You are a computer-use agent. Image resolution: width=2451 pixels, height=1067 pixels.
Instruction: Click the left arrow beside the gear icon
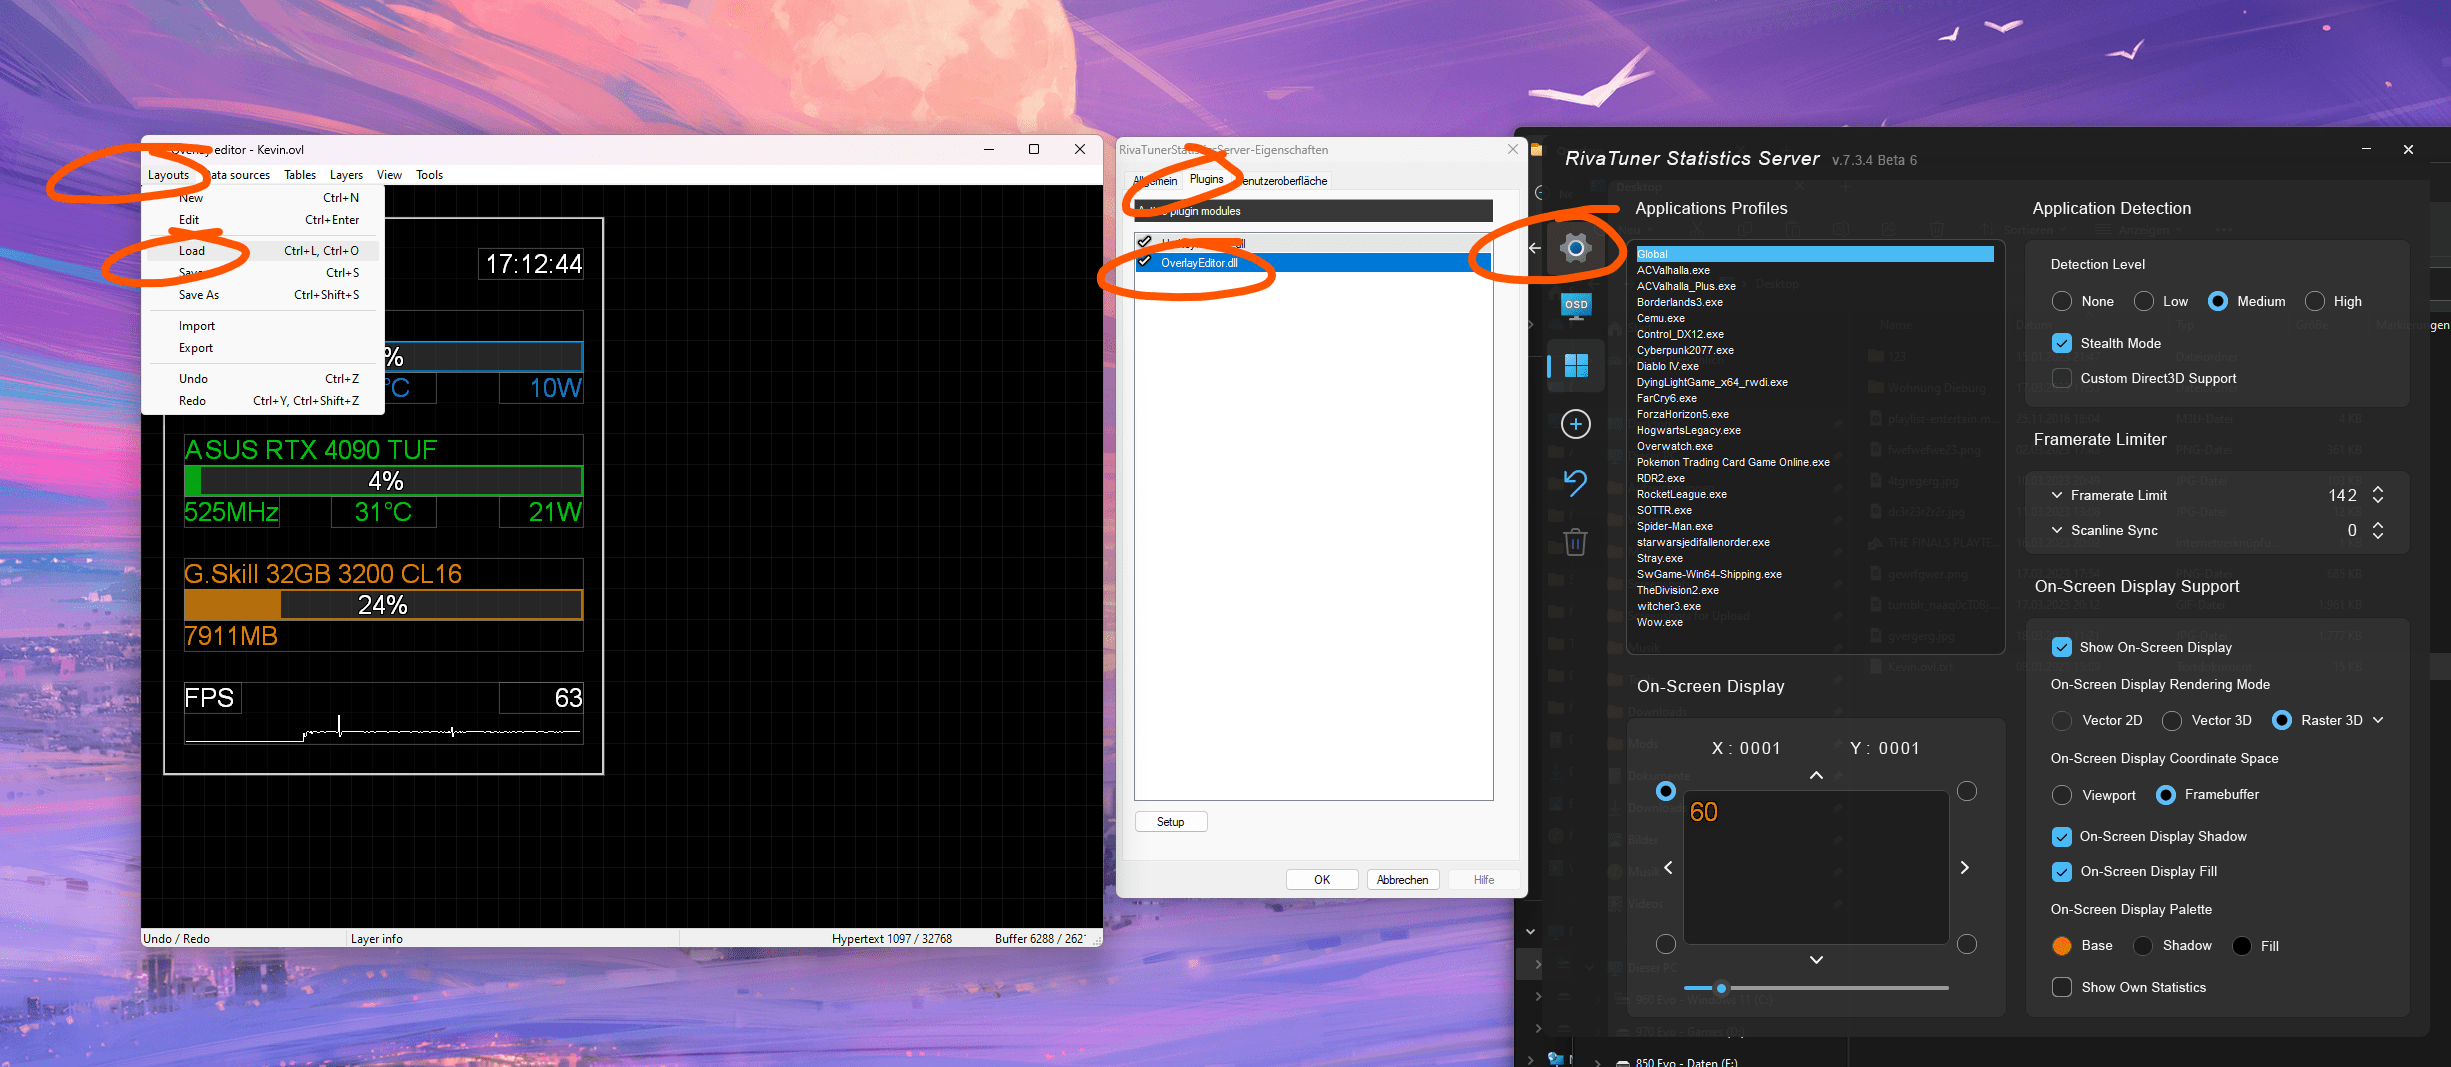tap(1535, 247)
